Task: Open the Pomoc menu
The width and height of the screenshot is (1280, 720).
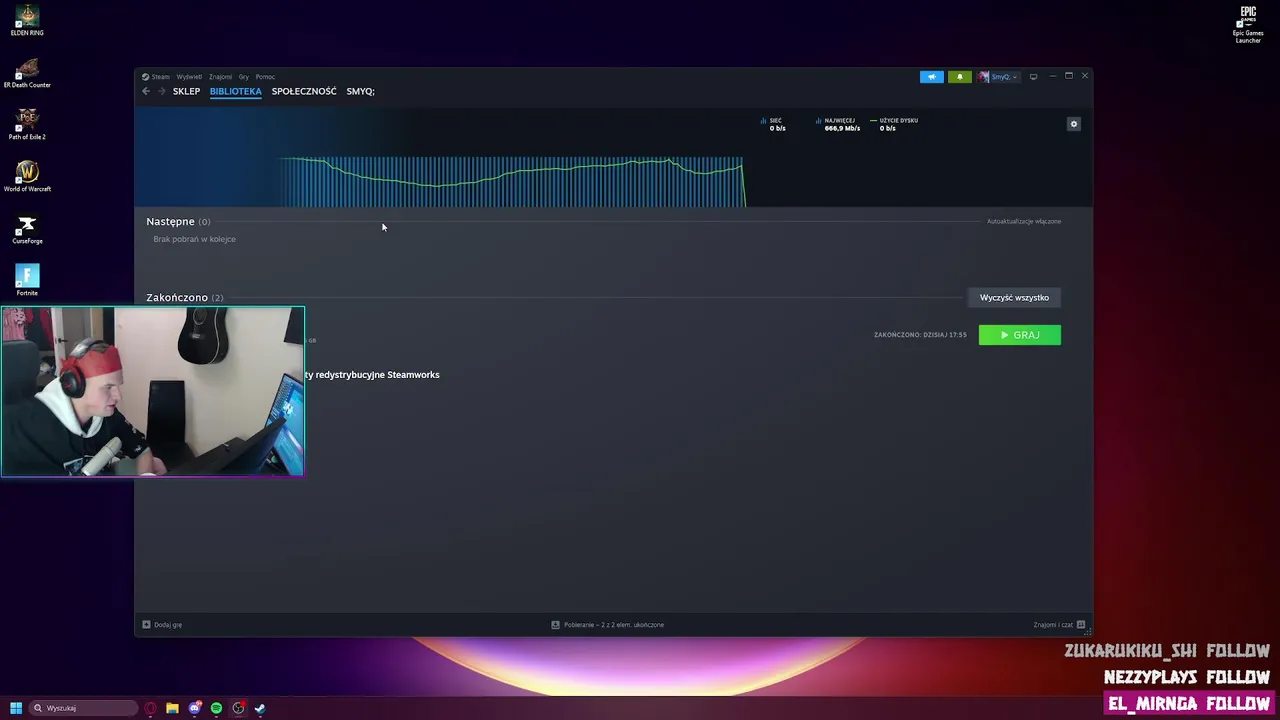Action: [265, 77]
